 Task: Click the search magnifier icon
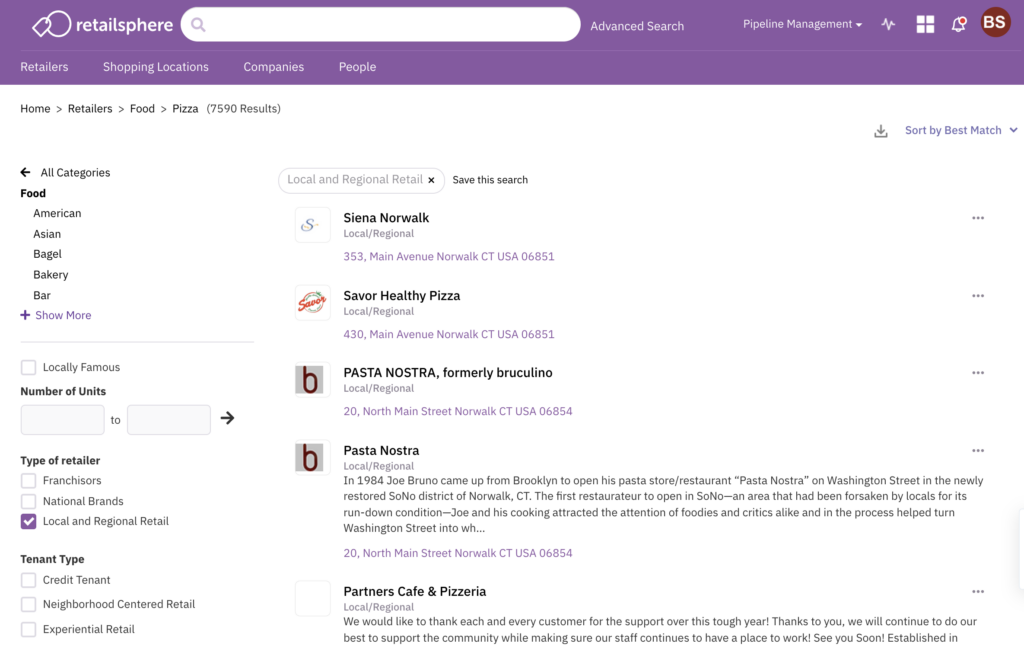(x=199, y=25)
